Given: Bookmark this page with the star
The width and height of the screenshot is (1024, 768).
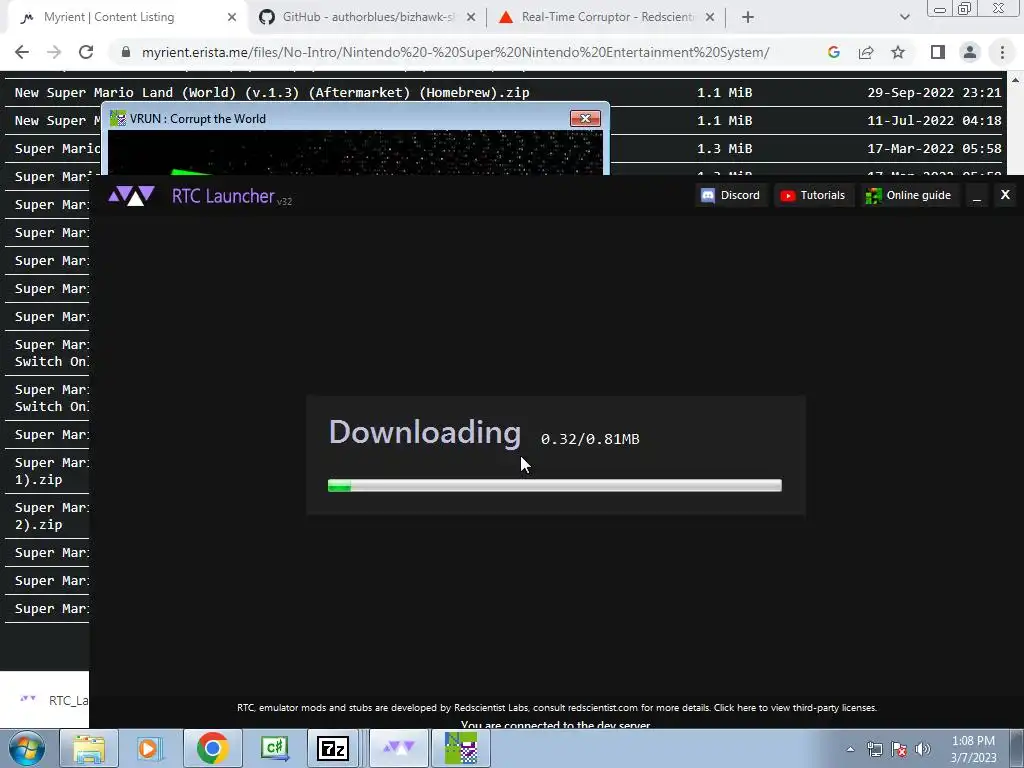Looking at the screenshot, I should 898,52.
